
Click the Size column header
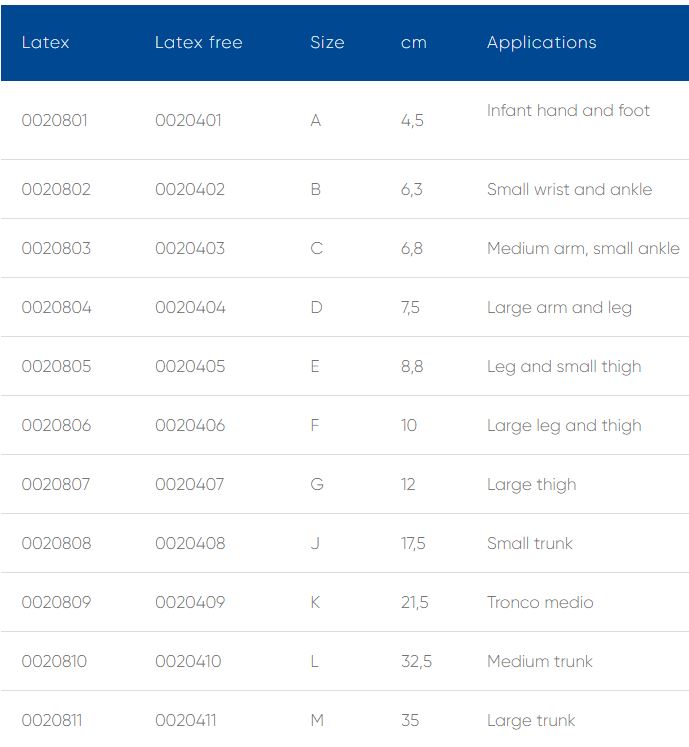(x=327, y=42)
